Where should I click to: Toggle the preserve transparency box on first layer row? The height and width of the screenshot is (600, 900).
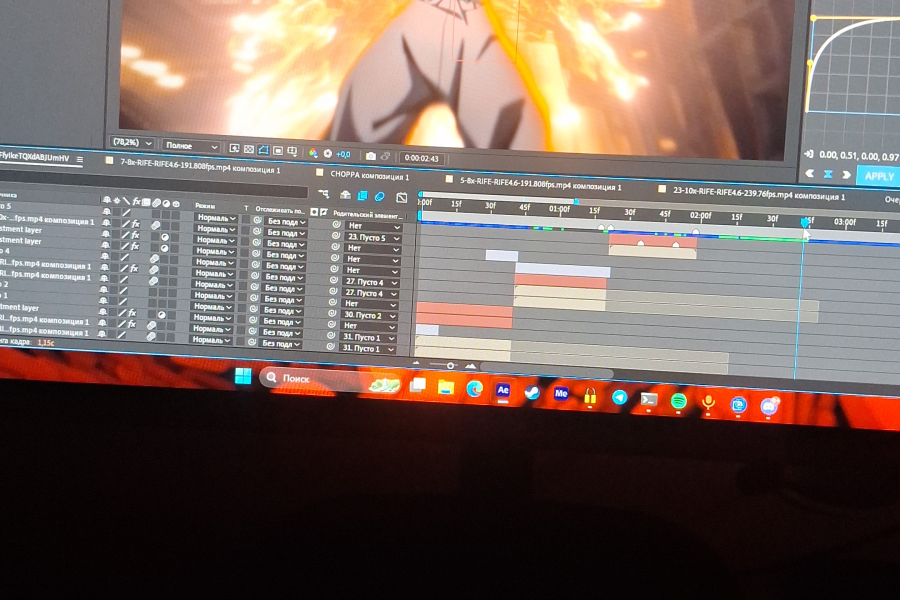point(246,218)
